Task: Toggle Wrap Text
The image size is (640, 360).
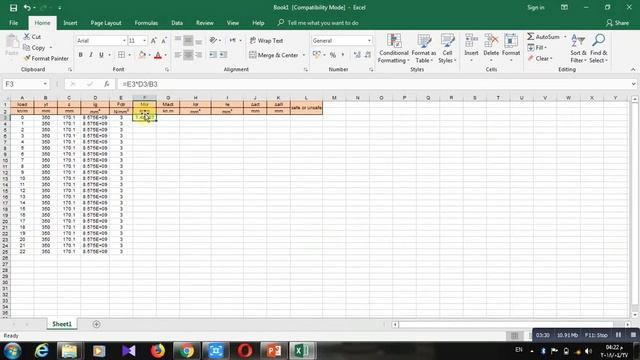Action: tap(266, 40)
